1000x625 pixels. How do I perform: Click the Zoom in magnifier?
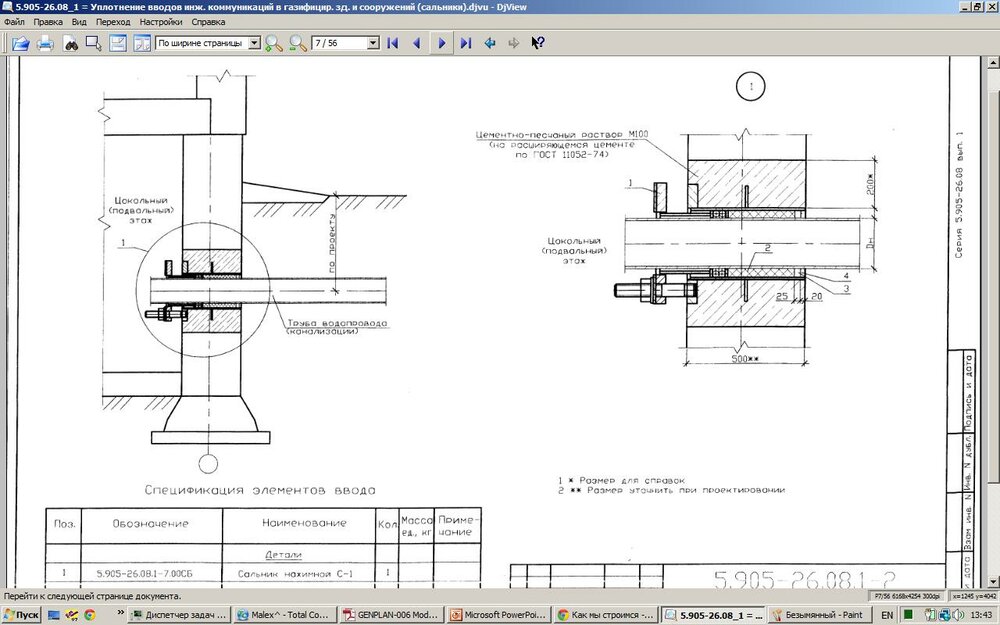[x=273, y=43]
